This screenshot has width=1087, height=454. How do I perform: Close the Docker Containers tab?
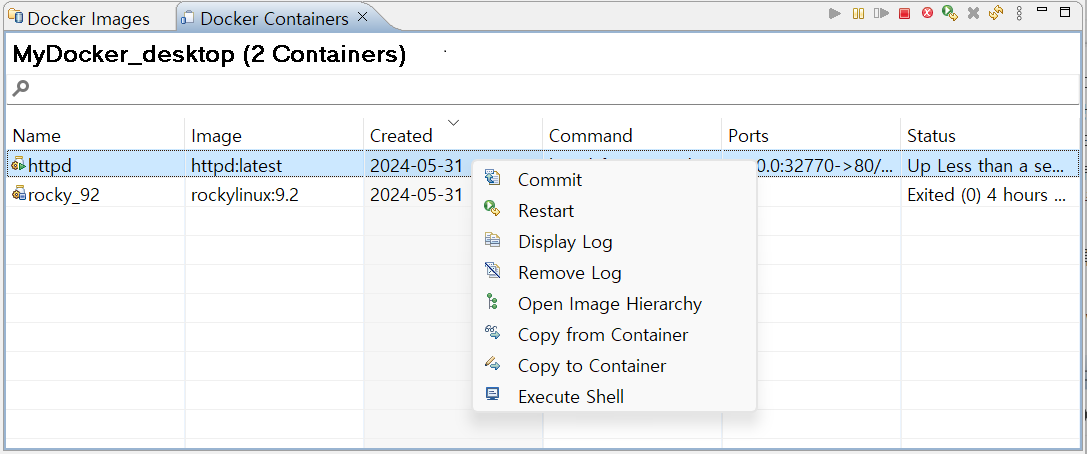362,17
